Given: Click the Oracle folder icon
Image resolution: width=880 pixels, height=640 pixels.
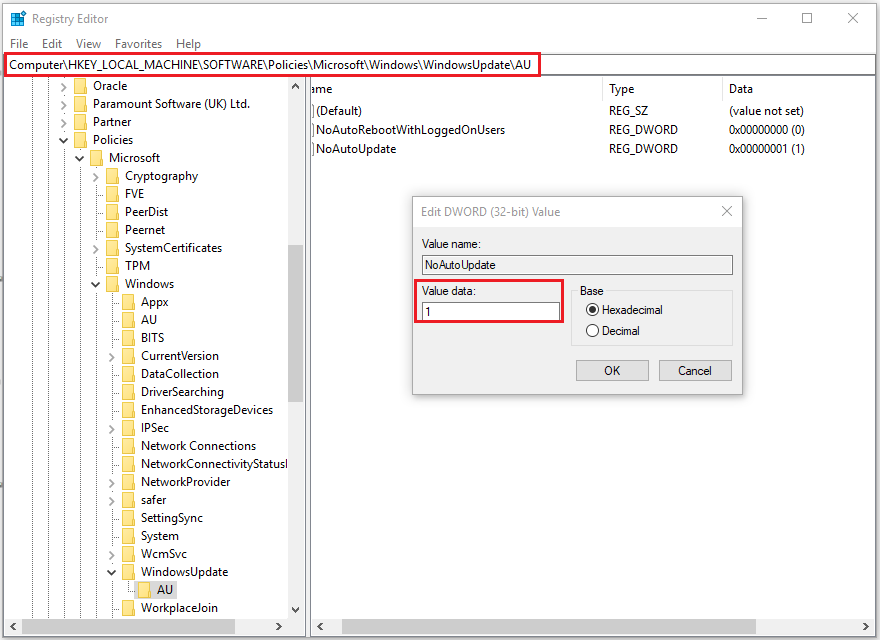Looking at the screenshot, I should pos(81,86).
